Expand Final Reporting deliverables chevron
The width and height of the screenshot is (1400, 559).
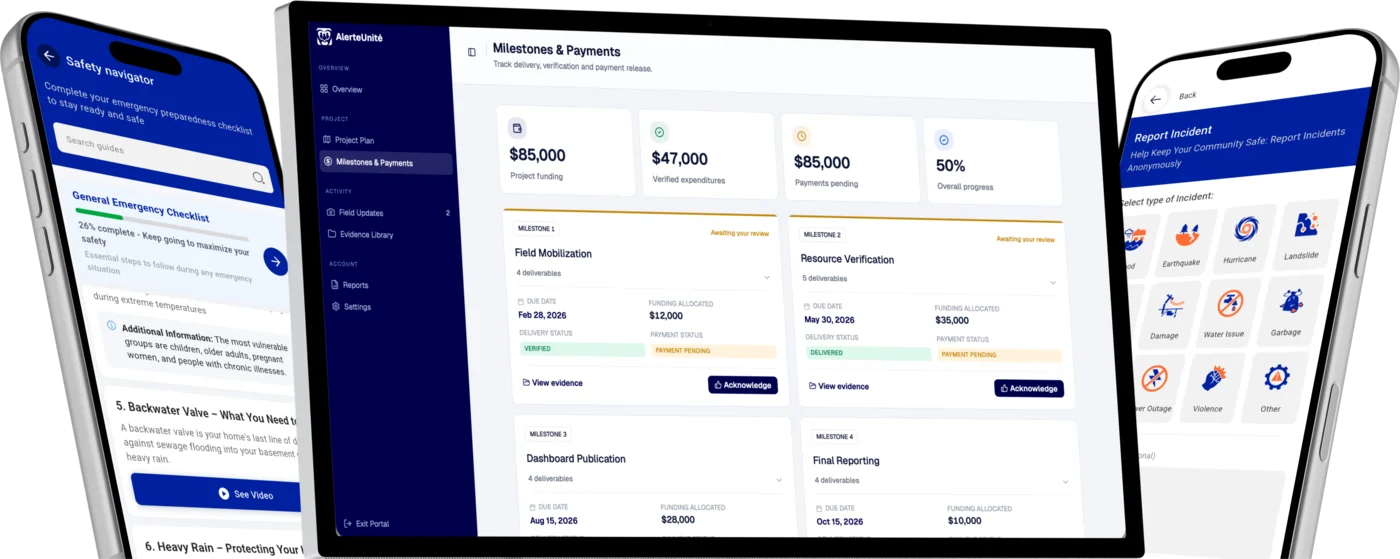(x=1065, y=482)
